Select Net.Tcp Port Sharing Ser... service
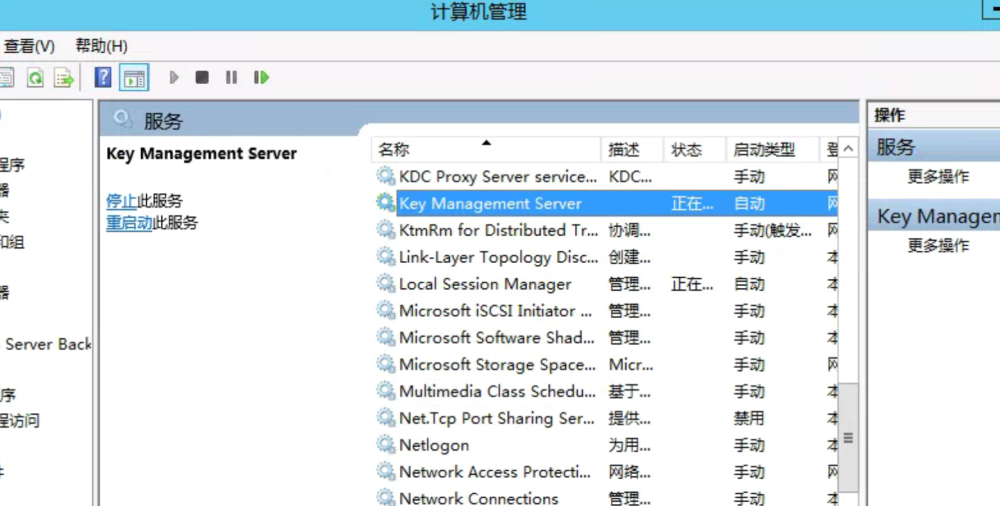 tap(605, 417)
